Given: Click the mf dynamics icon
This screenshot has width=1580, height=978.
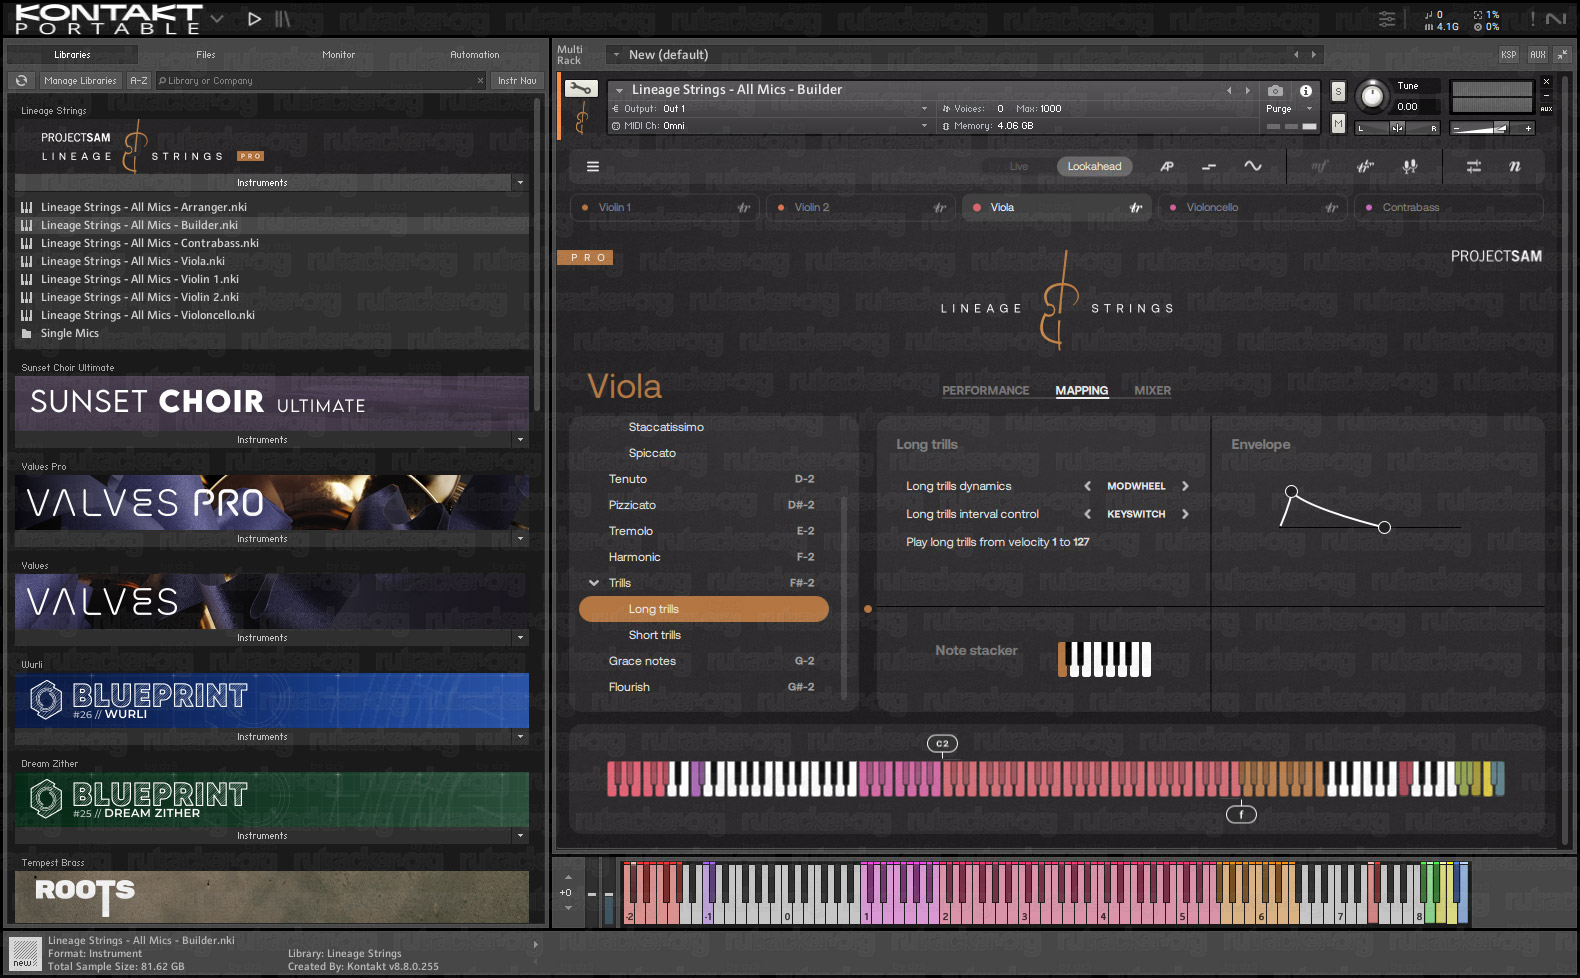Looking at the screenshot, I should tap(1320, 167).
